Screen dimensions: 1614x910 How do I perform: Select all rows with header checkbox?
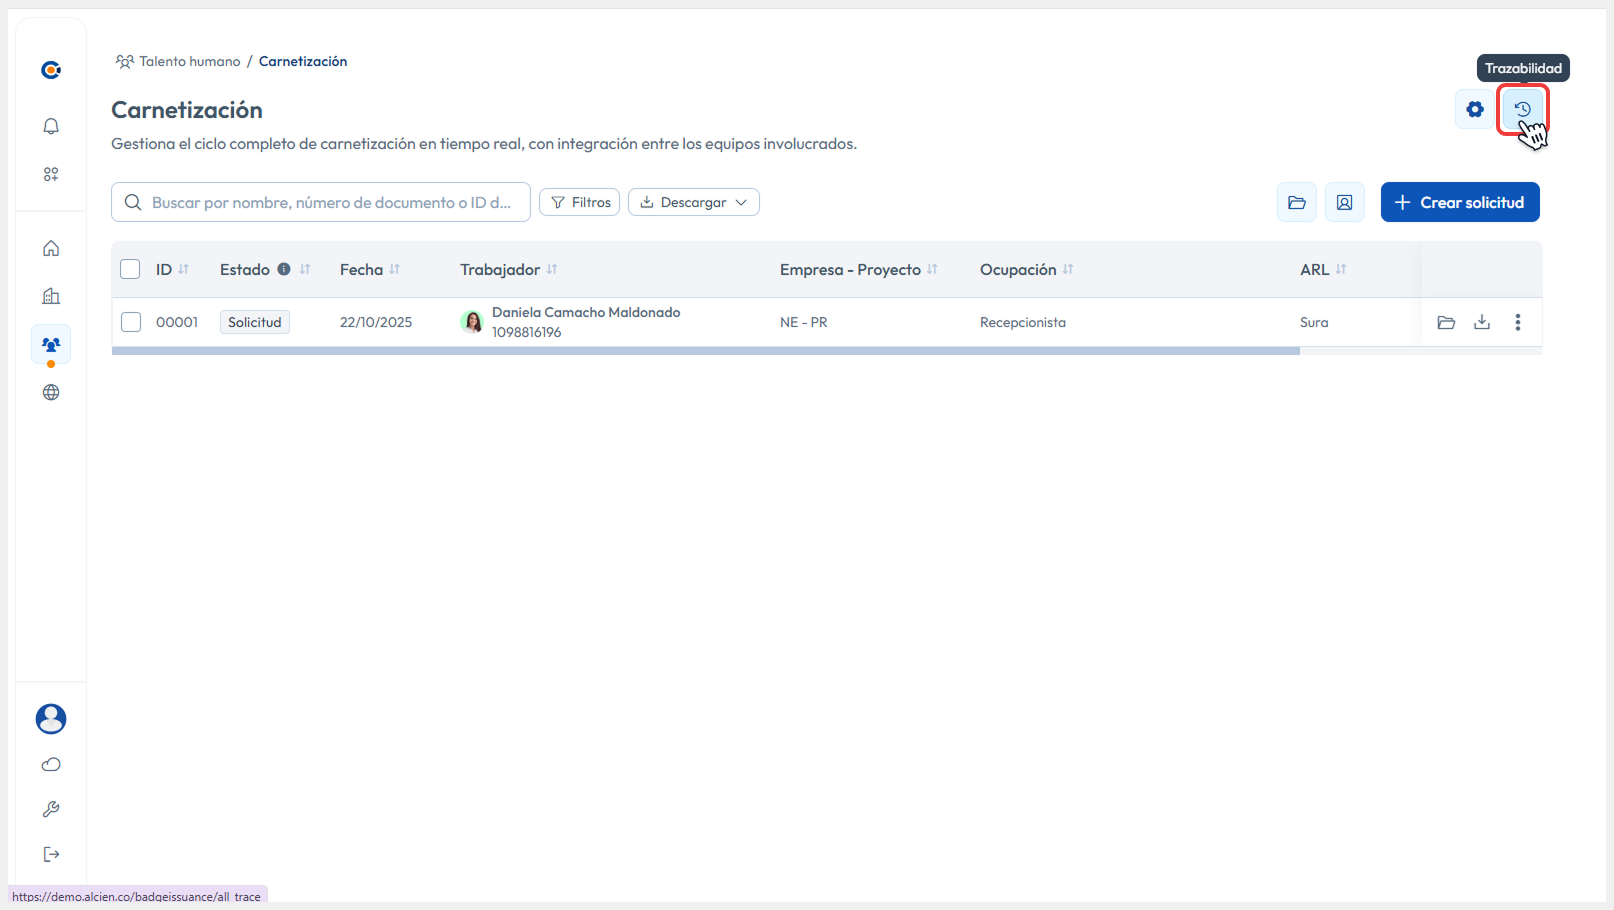[x=130, y=269]
